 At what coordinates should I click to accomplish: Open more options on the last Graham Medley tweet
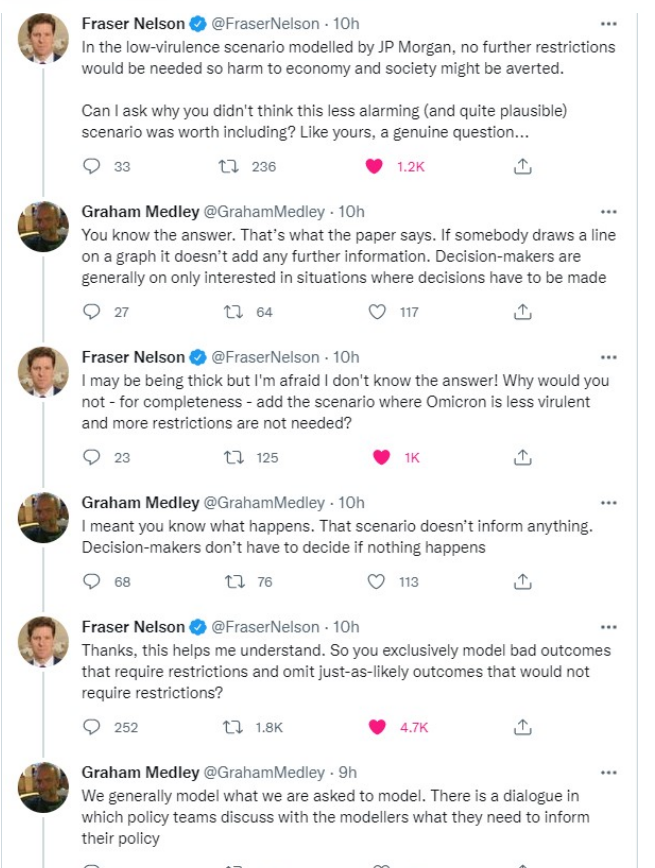click(x=608, y=772)
